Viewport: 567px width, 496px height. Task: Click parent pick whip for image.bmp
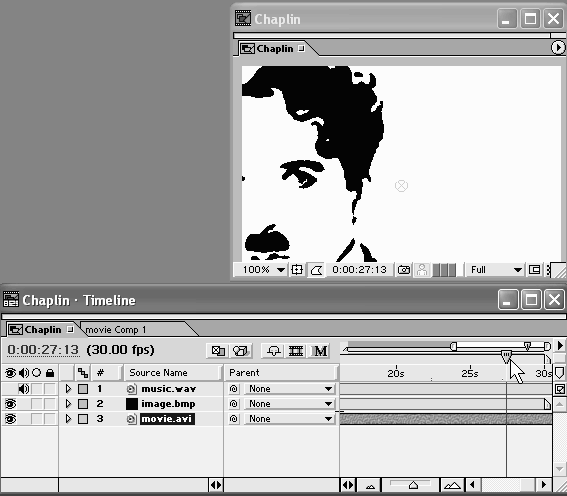(x=234, y=404)
